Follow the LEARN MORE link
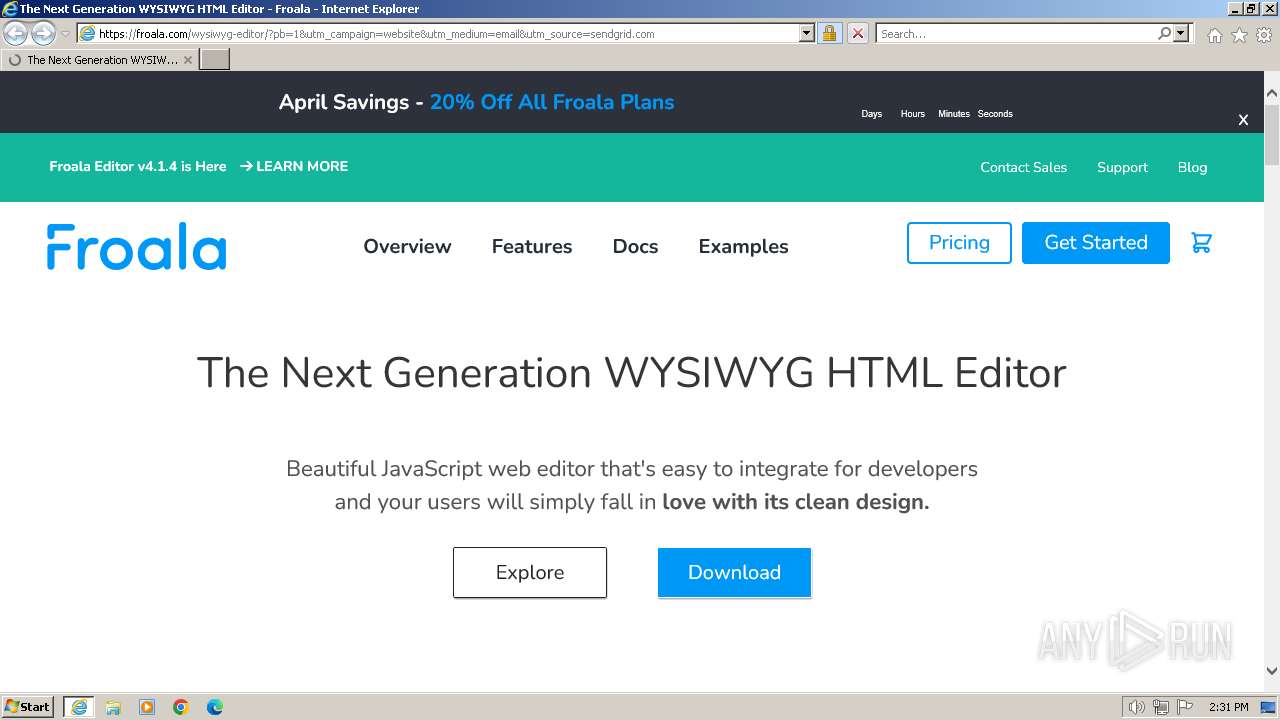1280x720 pixels. coord(294,167)
